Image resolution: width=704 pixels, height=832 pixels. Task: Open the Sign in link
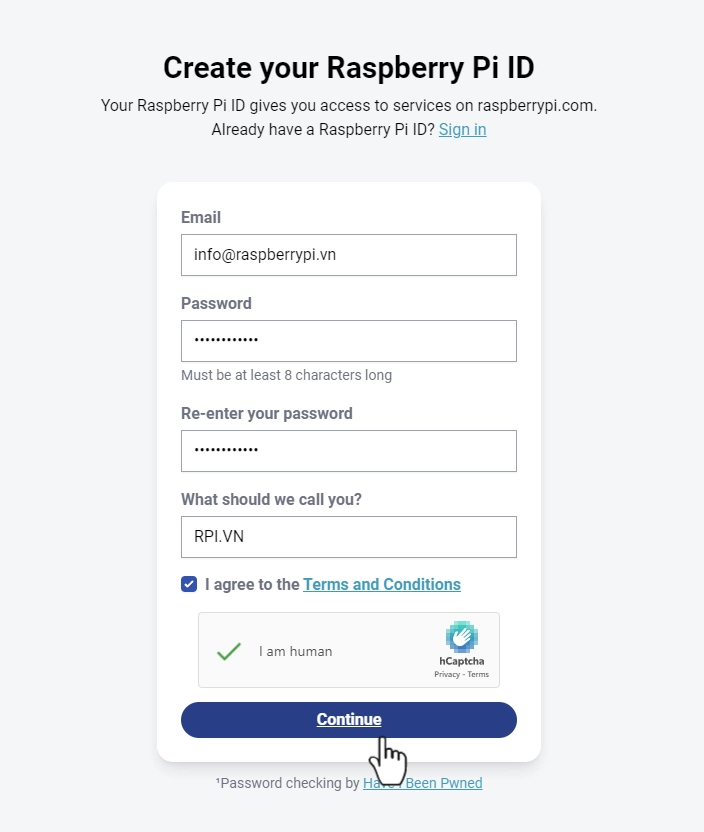click(462, 129)
